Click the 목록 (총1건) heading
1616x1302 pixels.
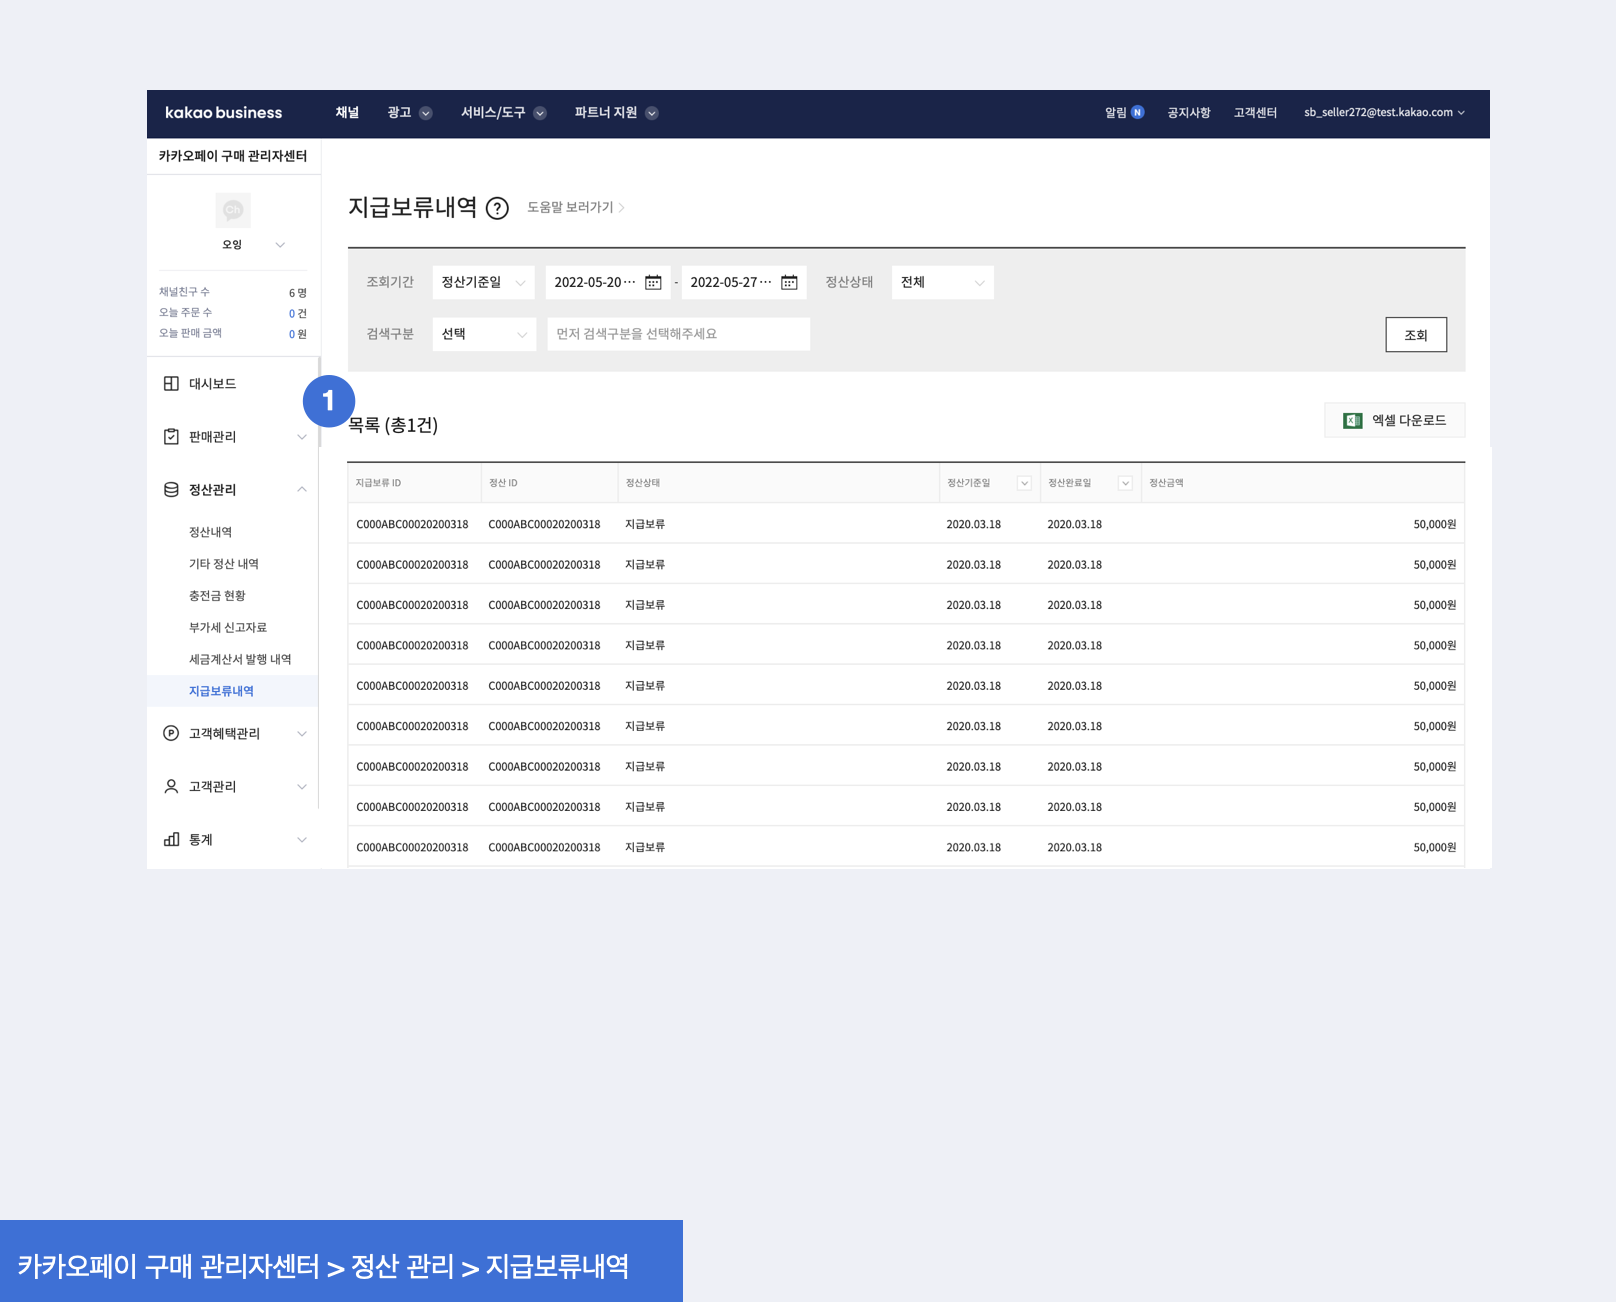(393, 426)
